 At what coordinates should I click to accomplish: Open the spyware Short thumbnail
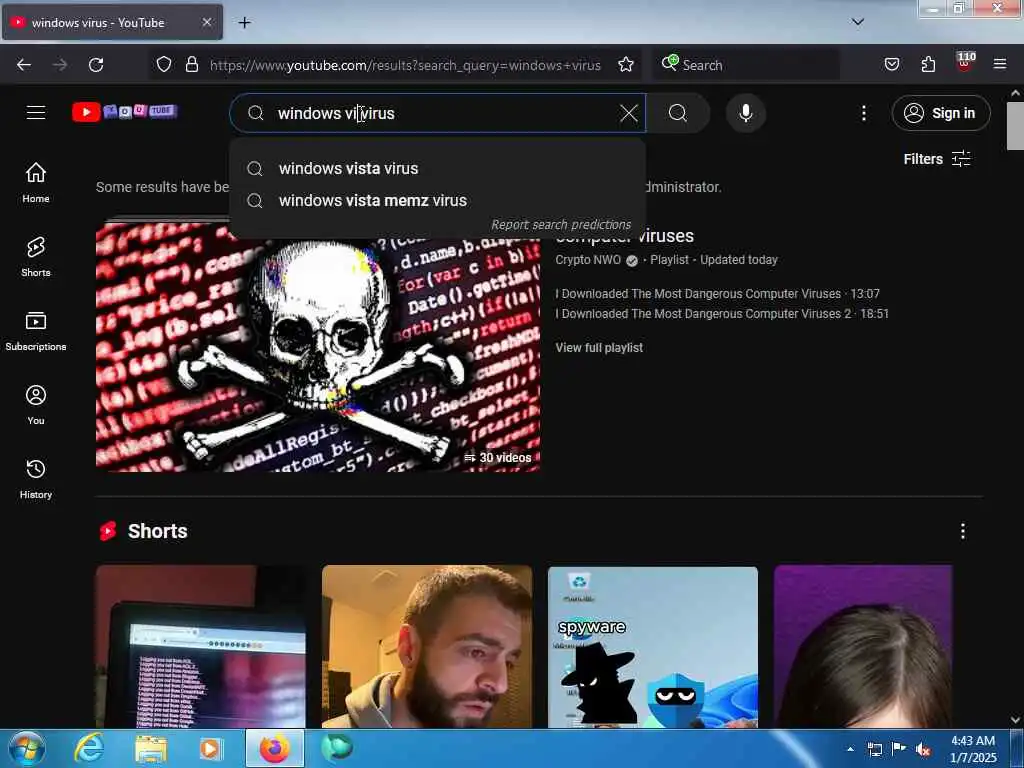click(x=653, y=647)
